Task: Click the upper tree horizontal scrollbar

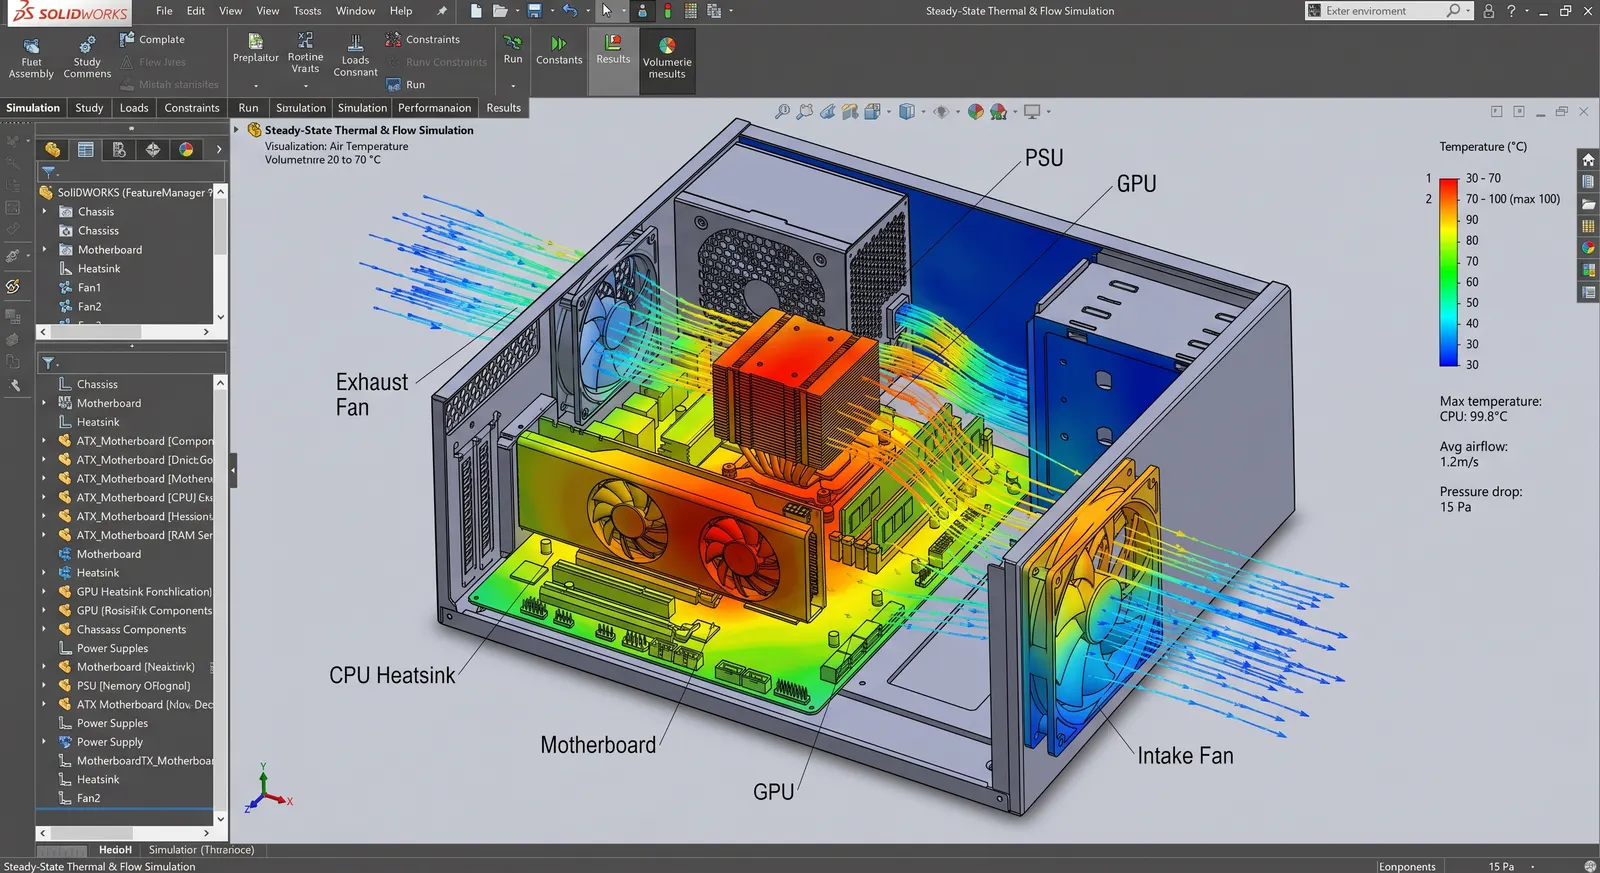Action: point(125,331)
